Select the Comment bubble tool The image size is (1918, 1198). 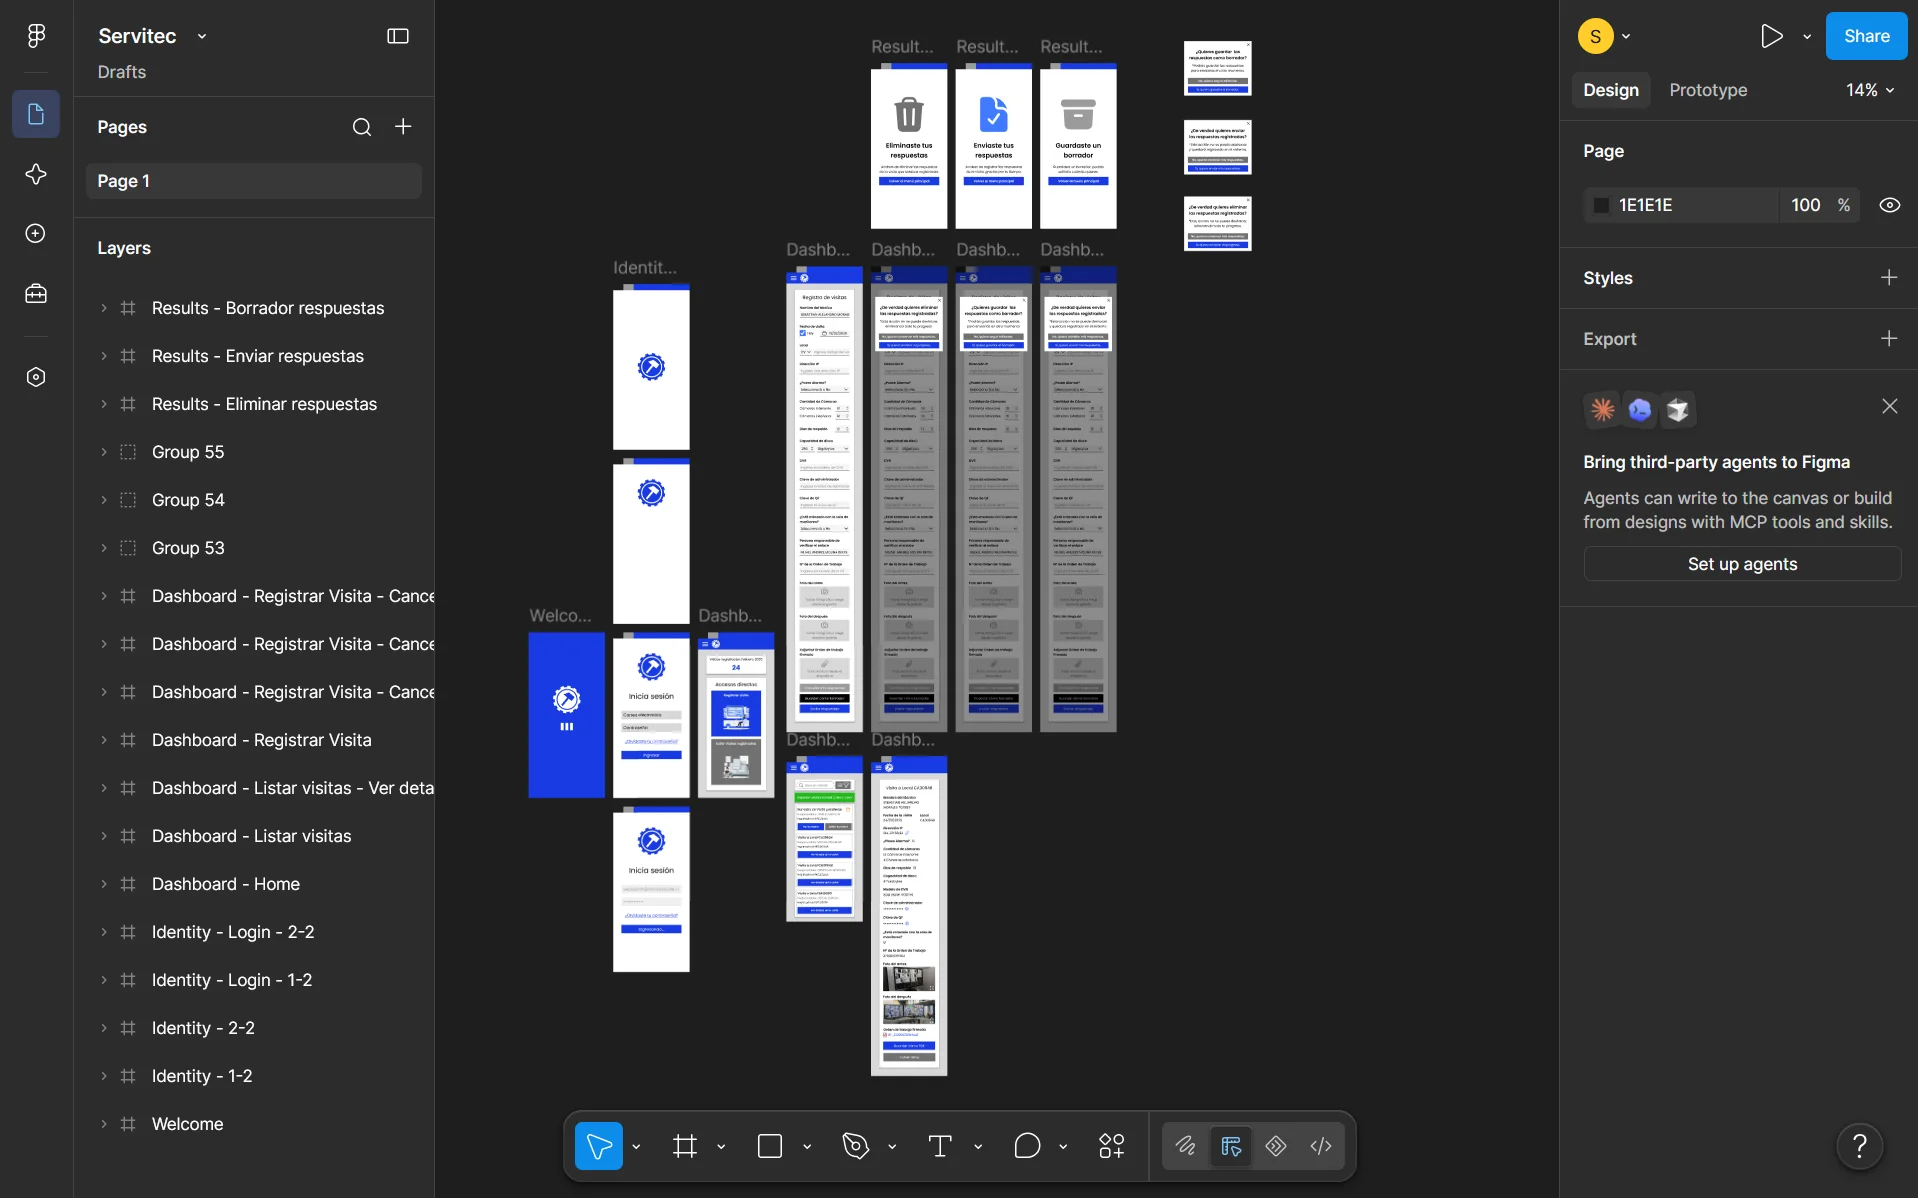[1027, 1146]
